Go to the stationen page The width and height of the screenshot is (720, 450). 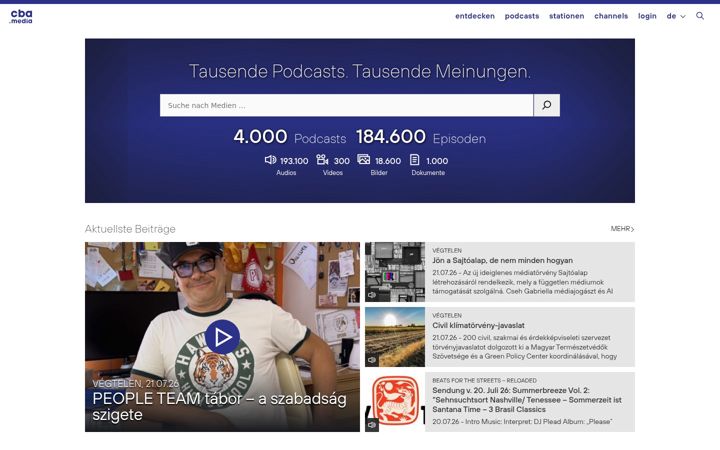(x=567, y=16)
